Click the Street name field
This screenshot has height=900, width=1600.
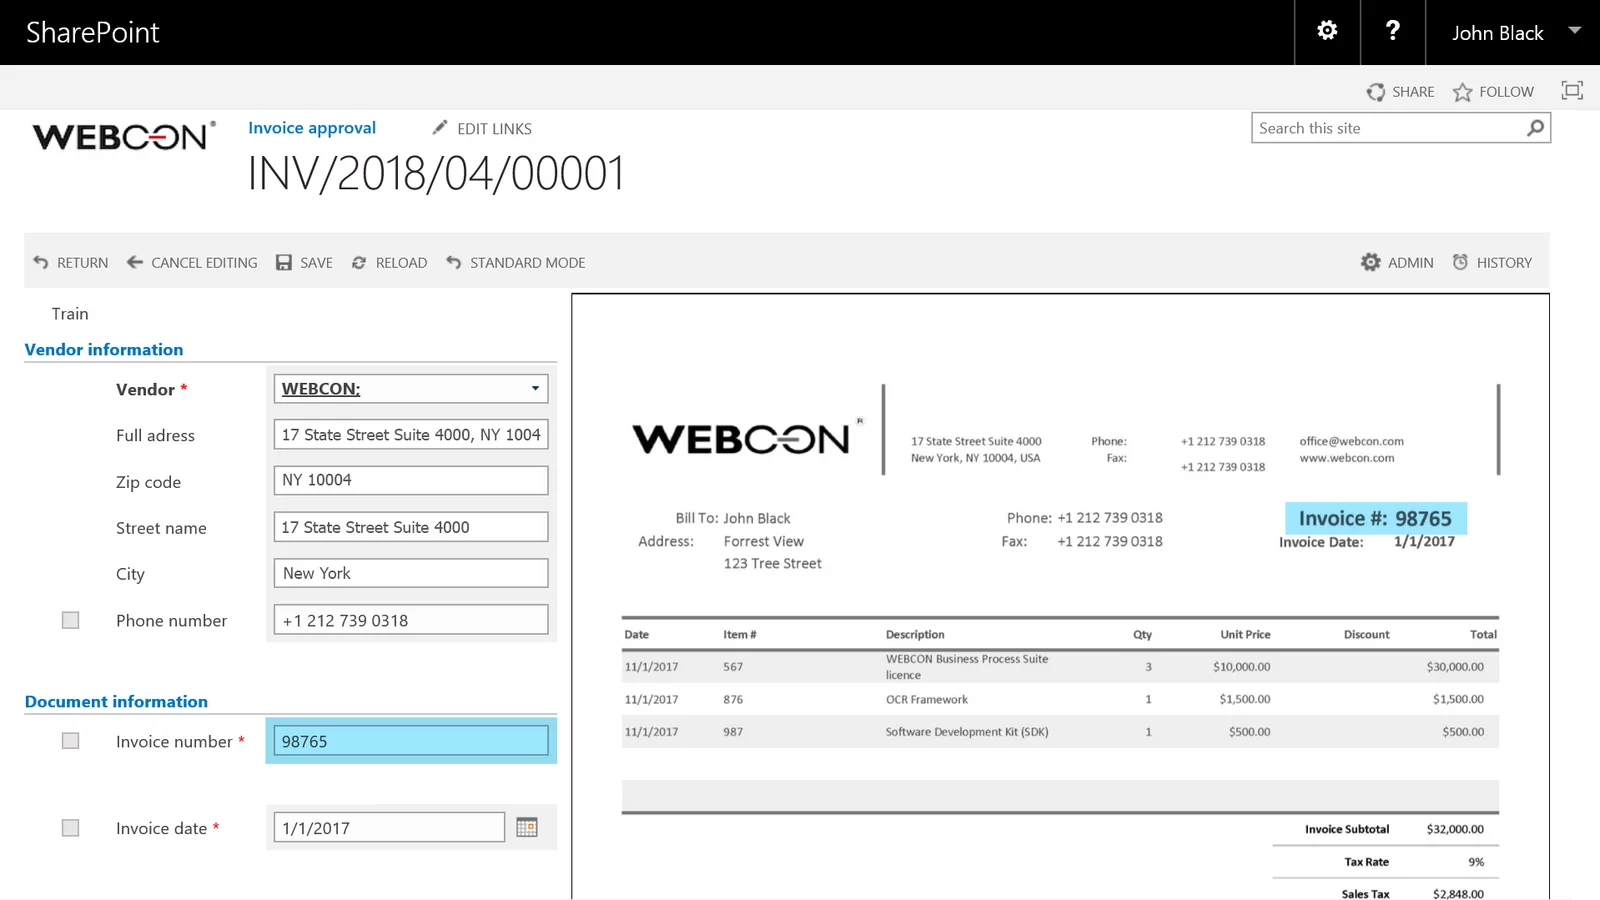[411, 527]
